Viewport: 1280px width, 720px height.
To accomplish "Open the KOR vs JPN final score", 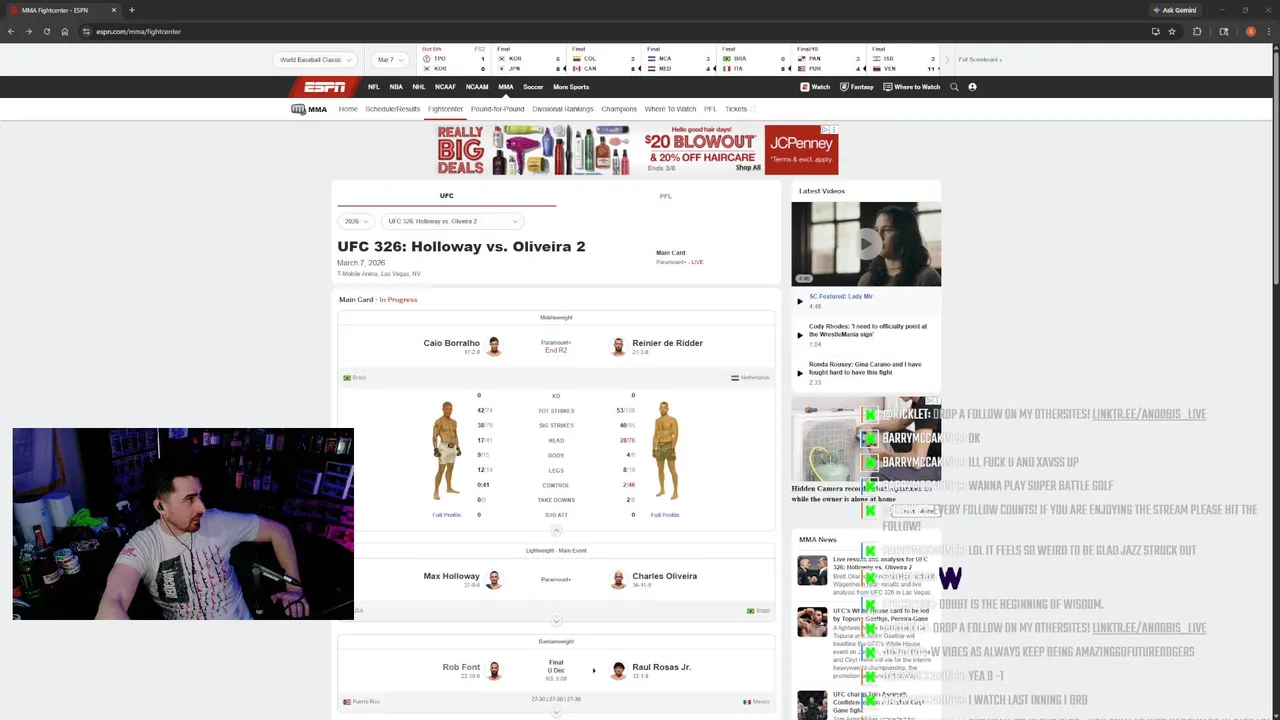I will pyautogui.click(x=529, y=60).
